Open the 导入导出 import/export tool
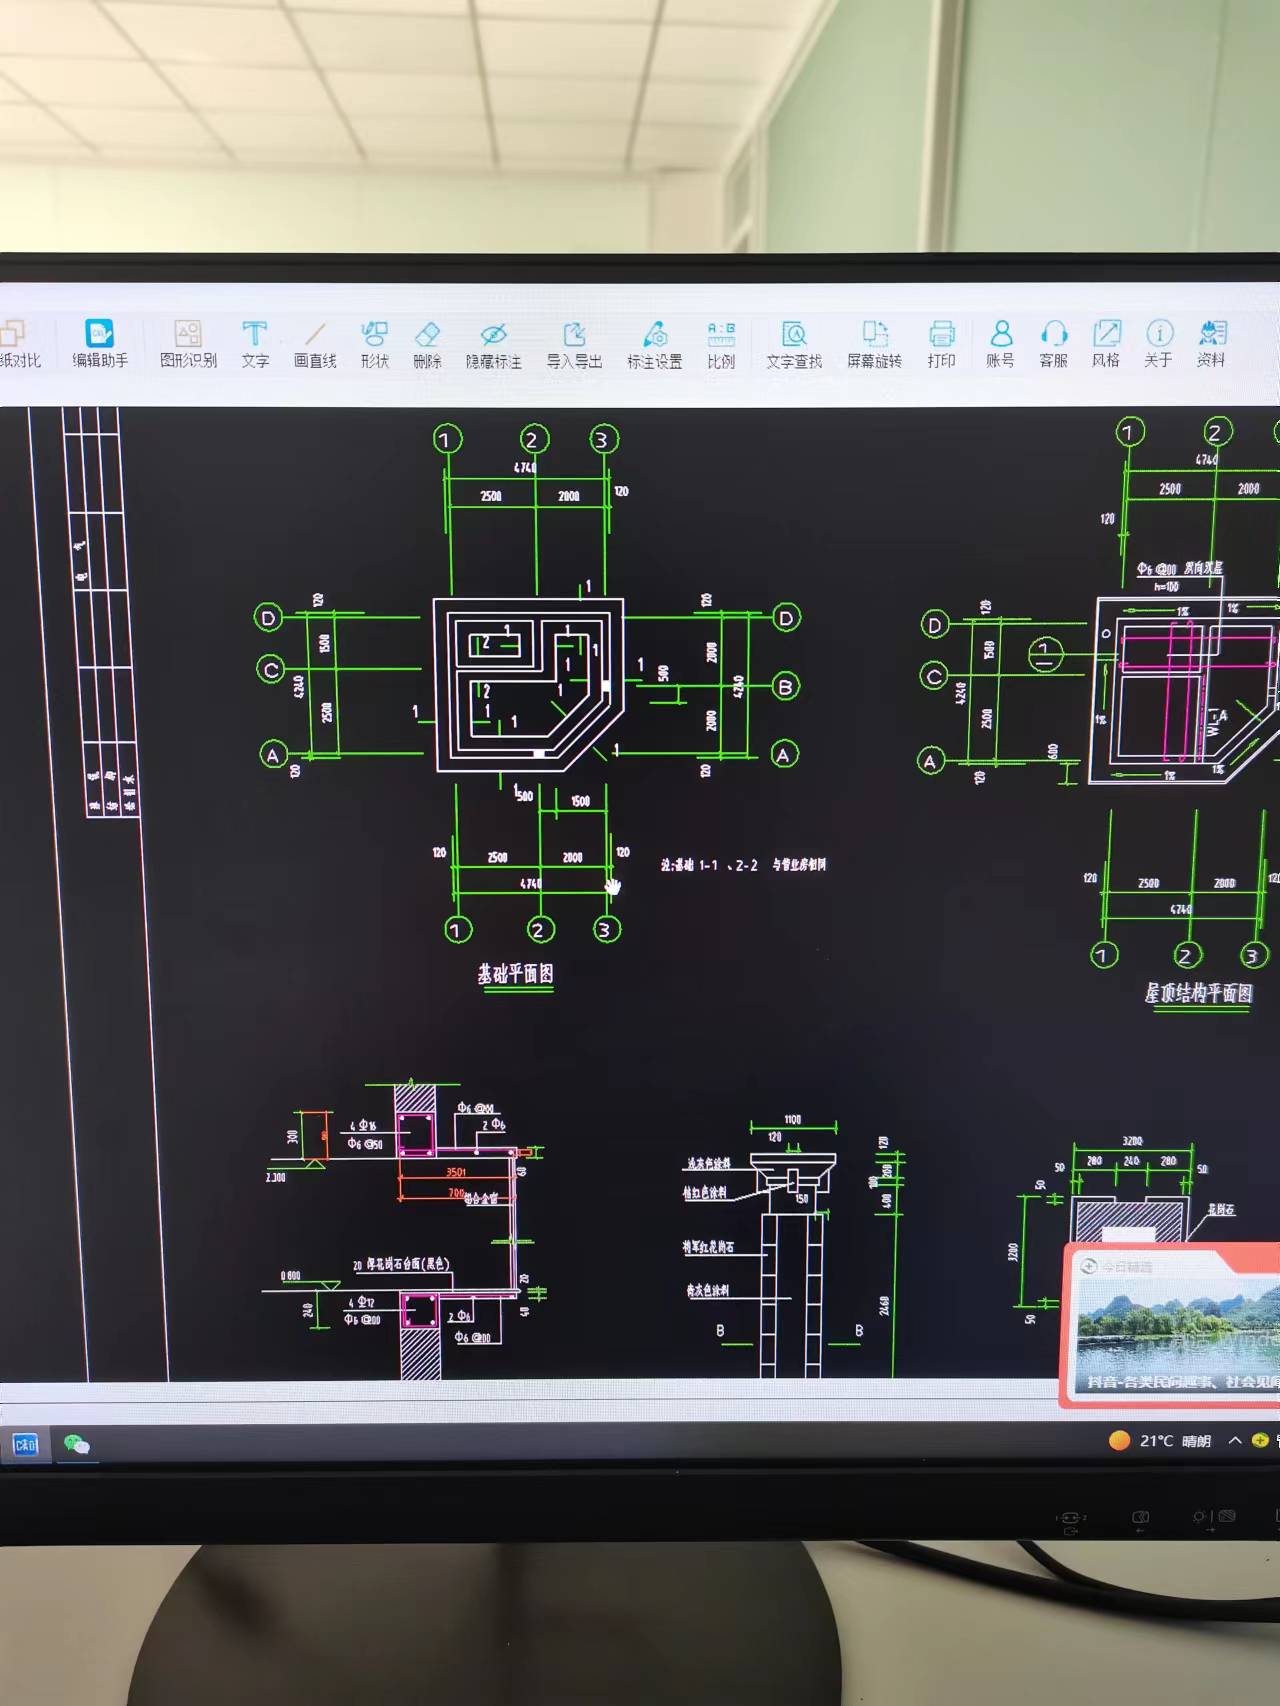This screenshot has width=1280, height=1706. click(574, 344)
